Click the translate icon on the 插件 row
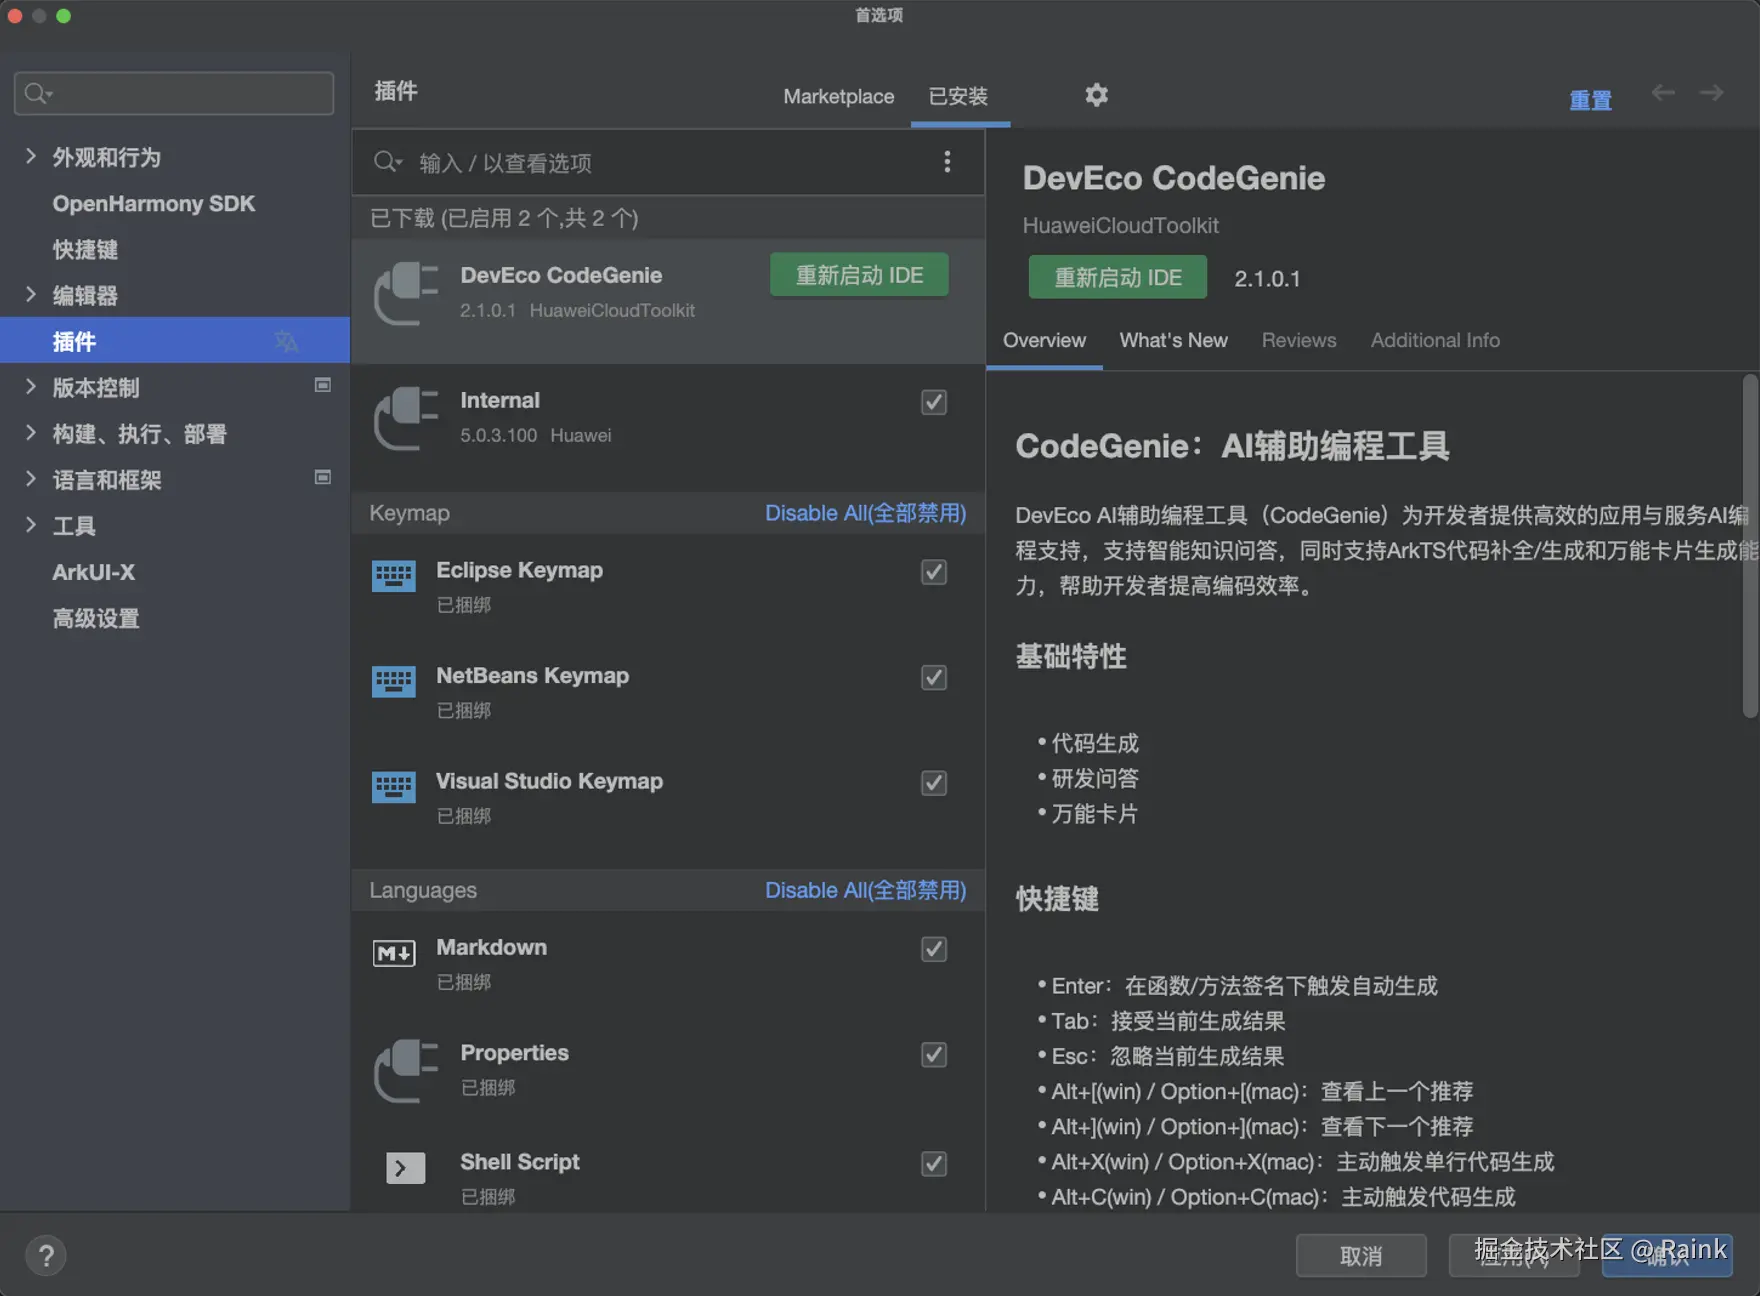The height and width of the screenshot is (1296, 1760). [x=286, y=341]
